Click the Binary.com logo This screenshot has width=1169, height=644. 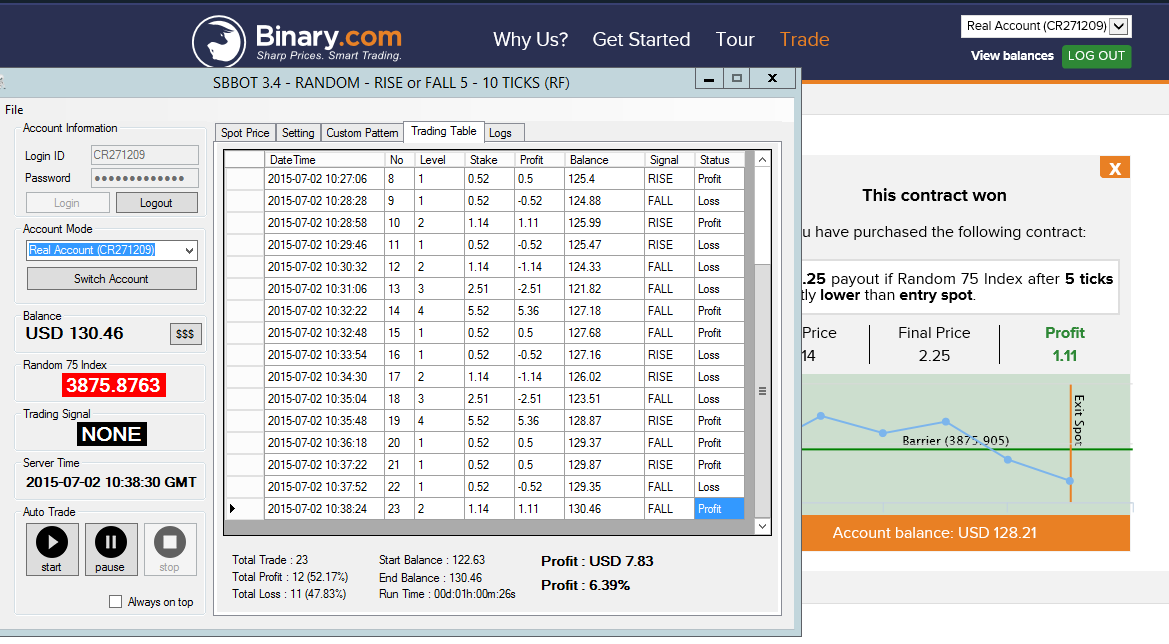pyautogui.click(x=297, y=41)
